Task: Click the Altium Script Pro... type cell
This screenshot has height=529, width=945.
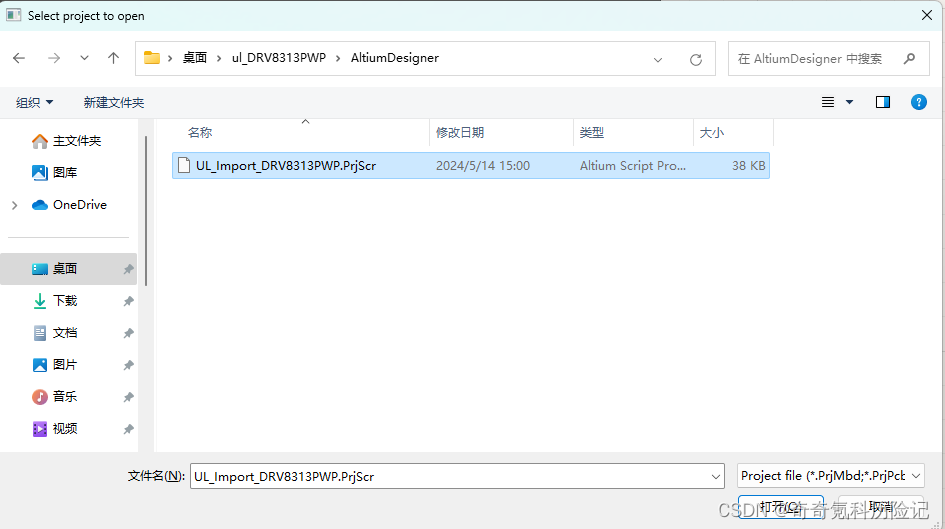Action: (x=633, y=166)
